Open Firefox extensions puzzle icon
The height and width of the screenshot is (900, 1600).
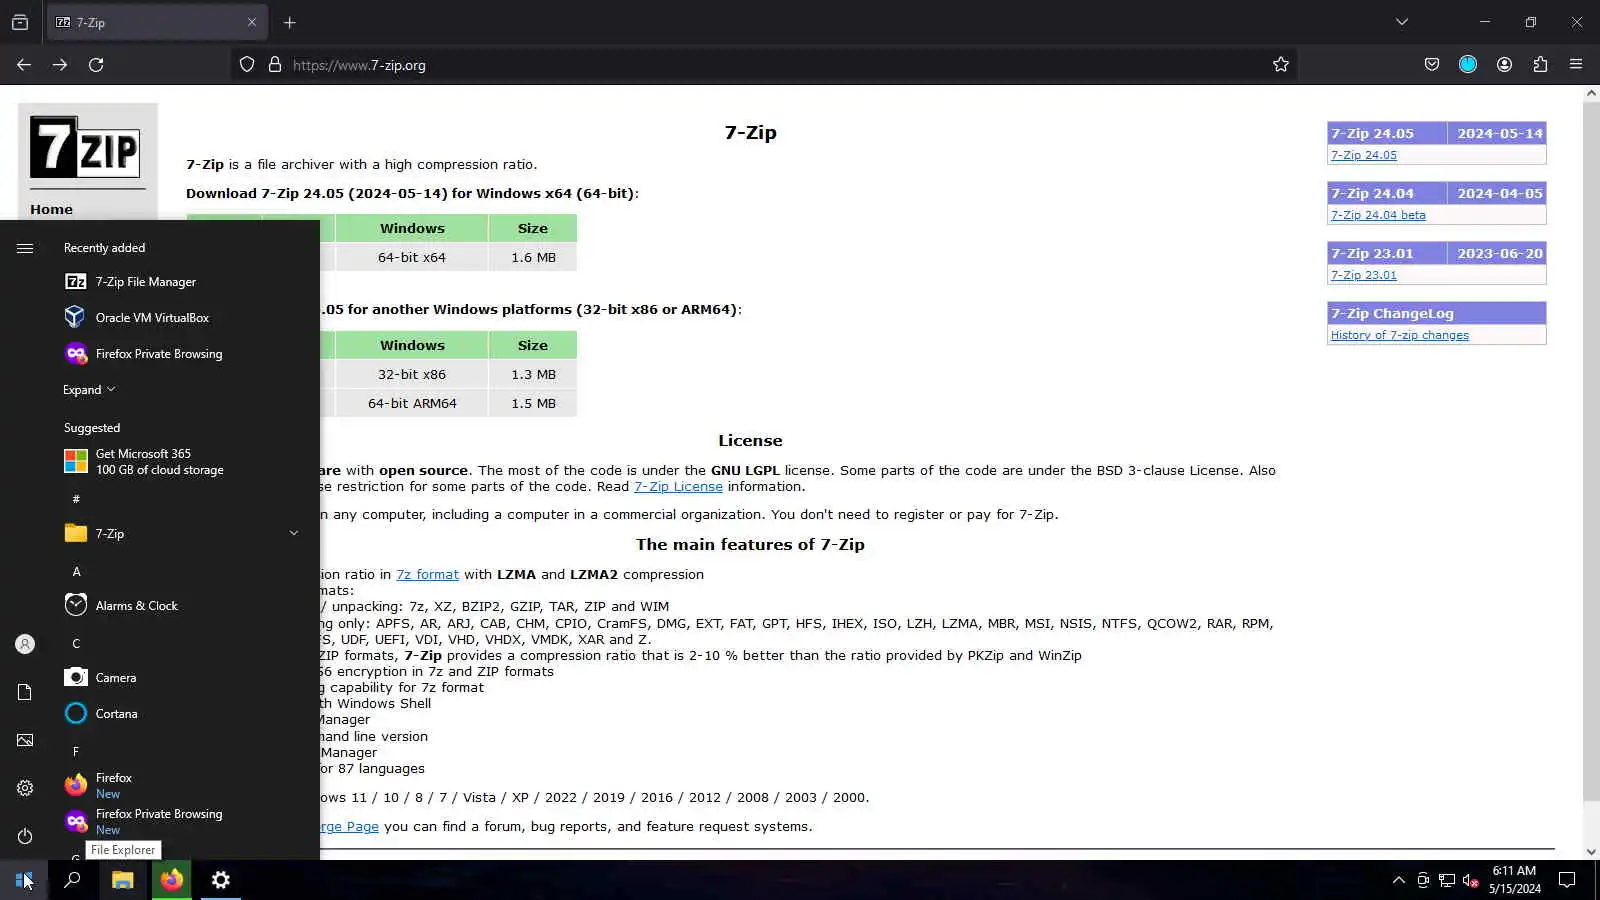pos(1540,65)
